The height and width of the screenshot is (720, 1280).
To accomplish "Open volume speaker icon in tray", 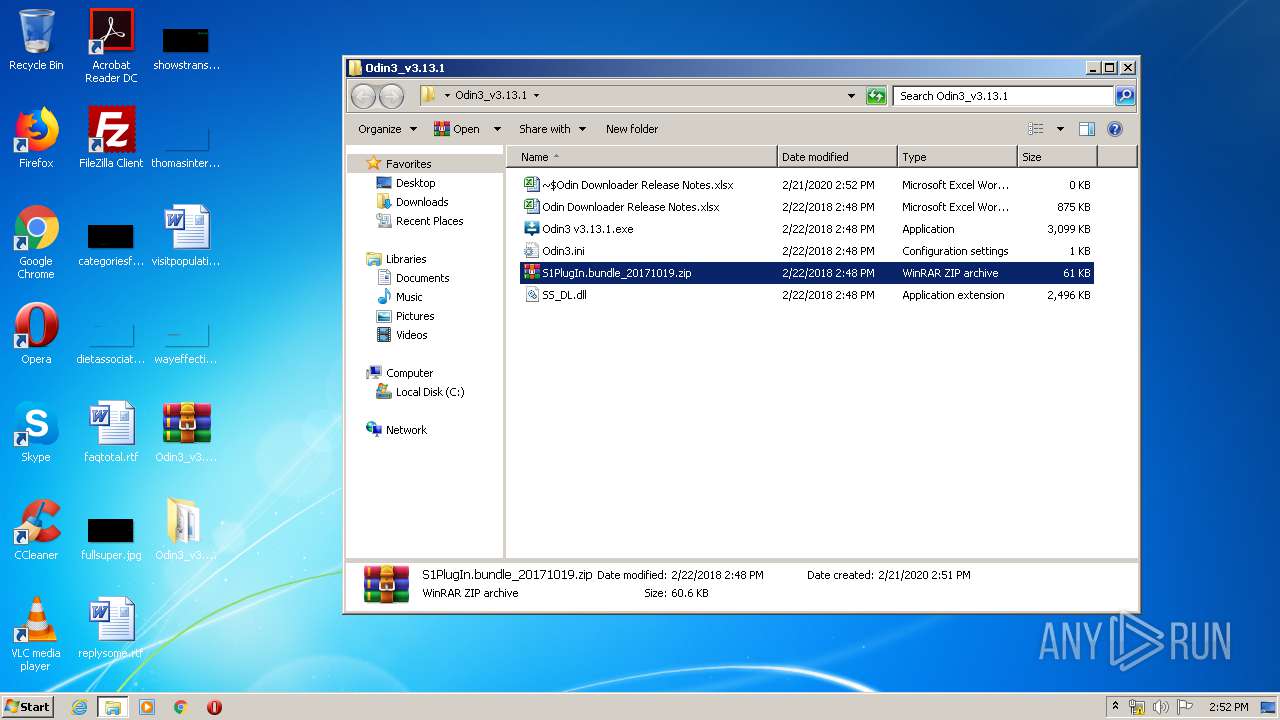I will coord(1161,707).
